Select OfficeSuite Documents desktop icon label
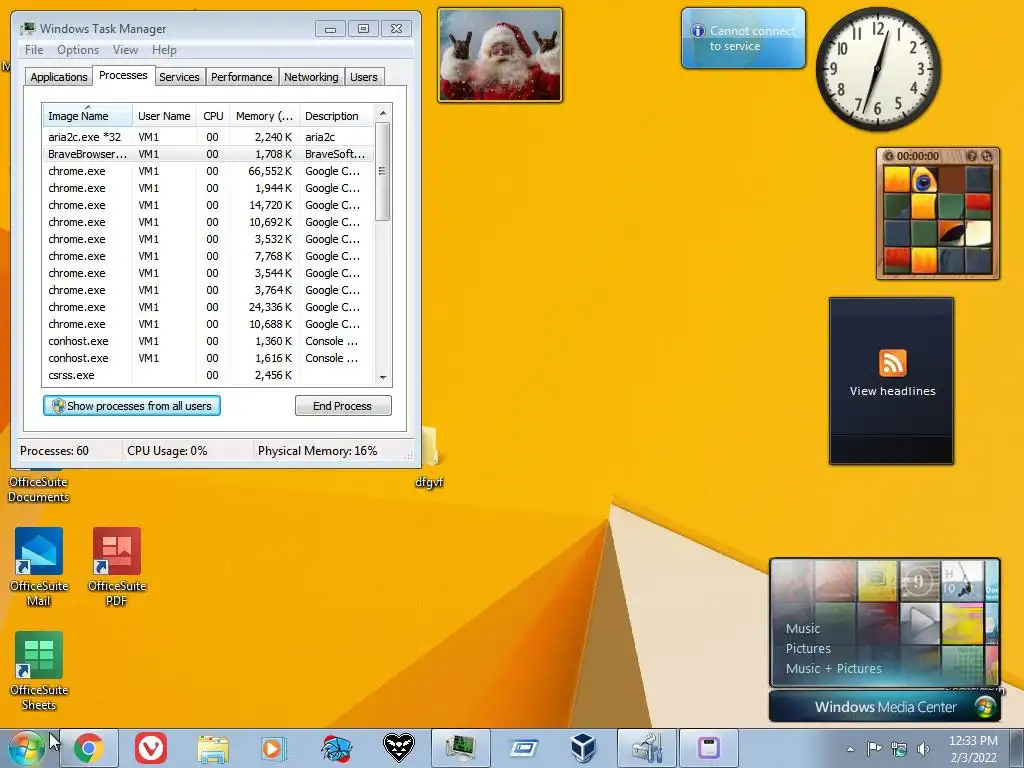Screen dimensions: 1024x768 39,489
